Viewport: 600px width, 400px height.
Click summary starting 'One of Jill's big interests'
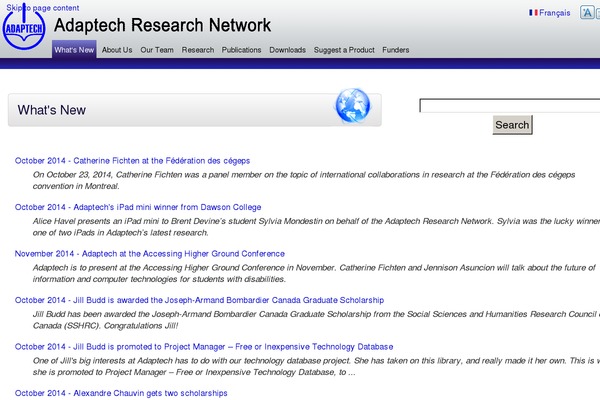pos(316,366)
